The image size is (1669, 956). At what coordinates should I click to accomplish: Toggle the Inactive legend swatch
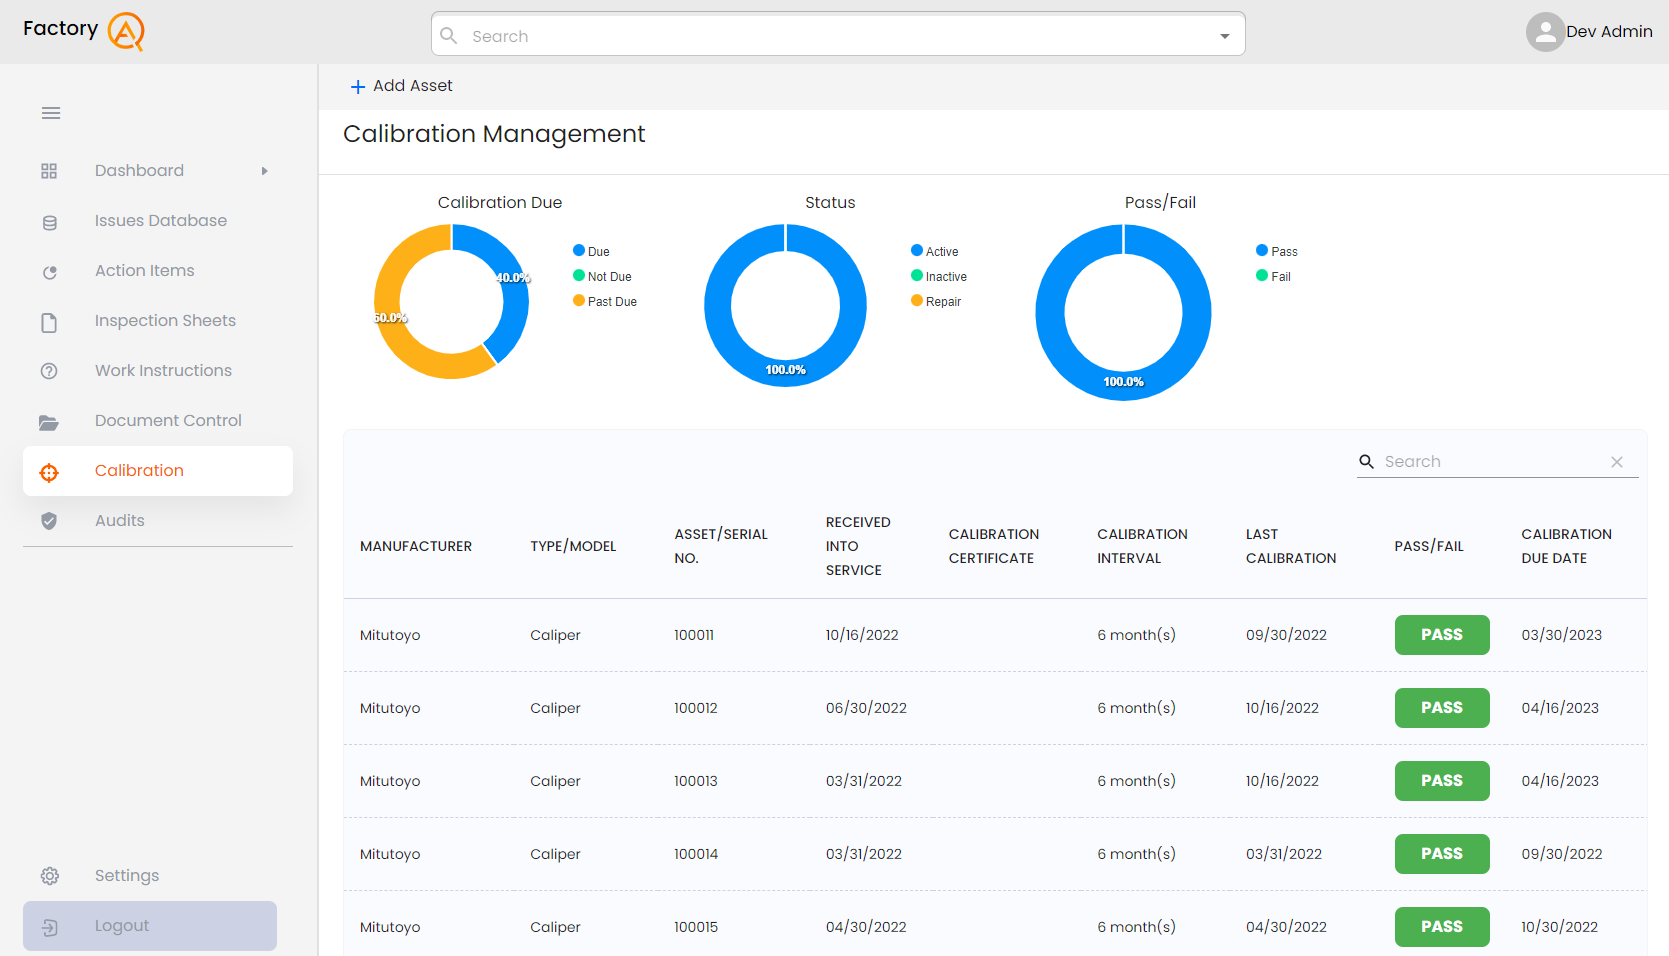pyautogui.click(x=917, y=275)
